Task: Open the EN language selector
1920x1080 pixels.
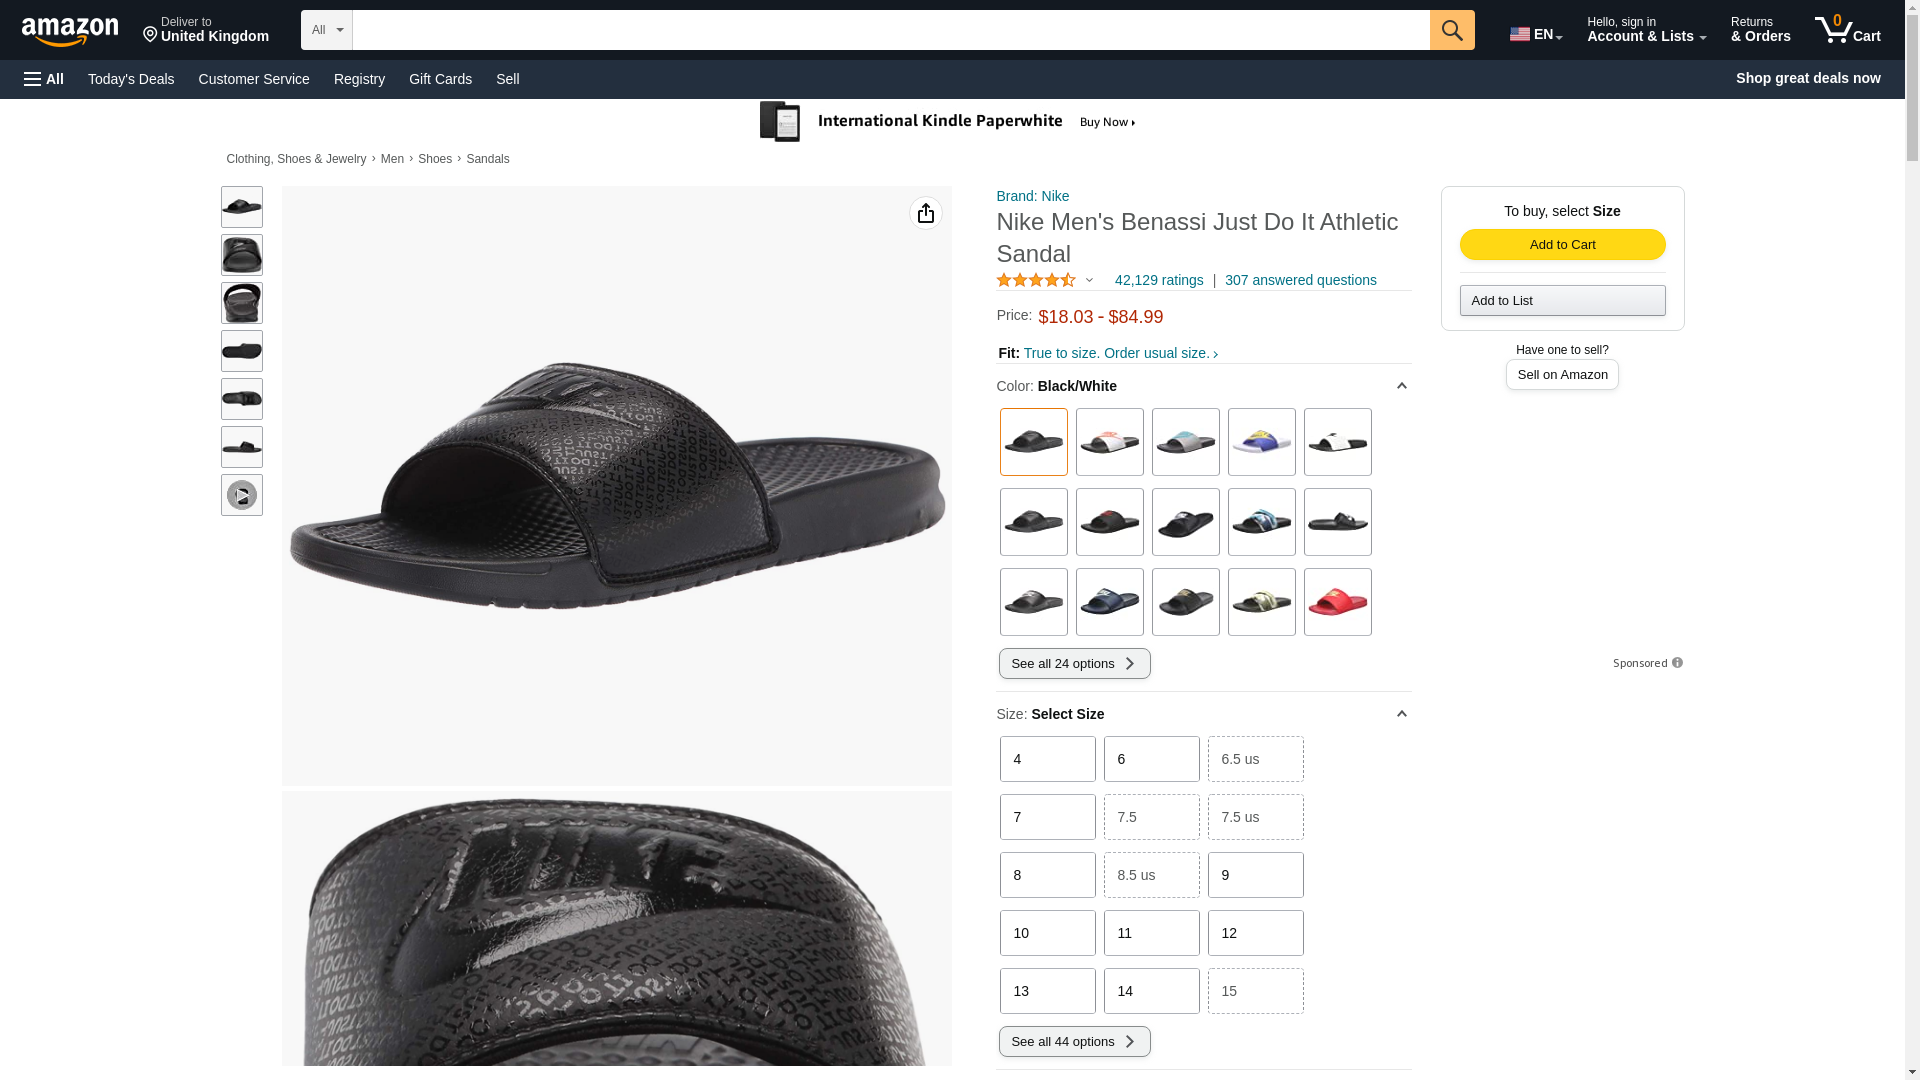Action: 1536,34
